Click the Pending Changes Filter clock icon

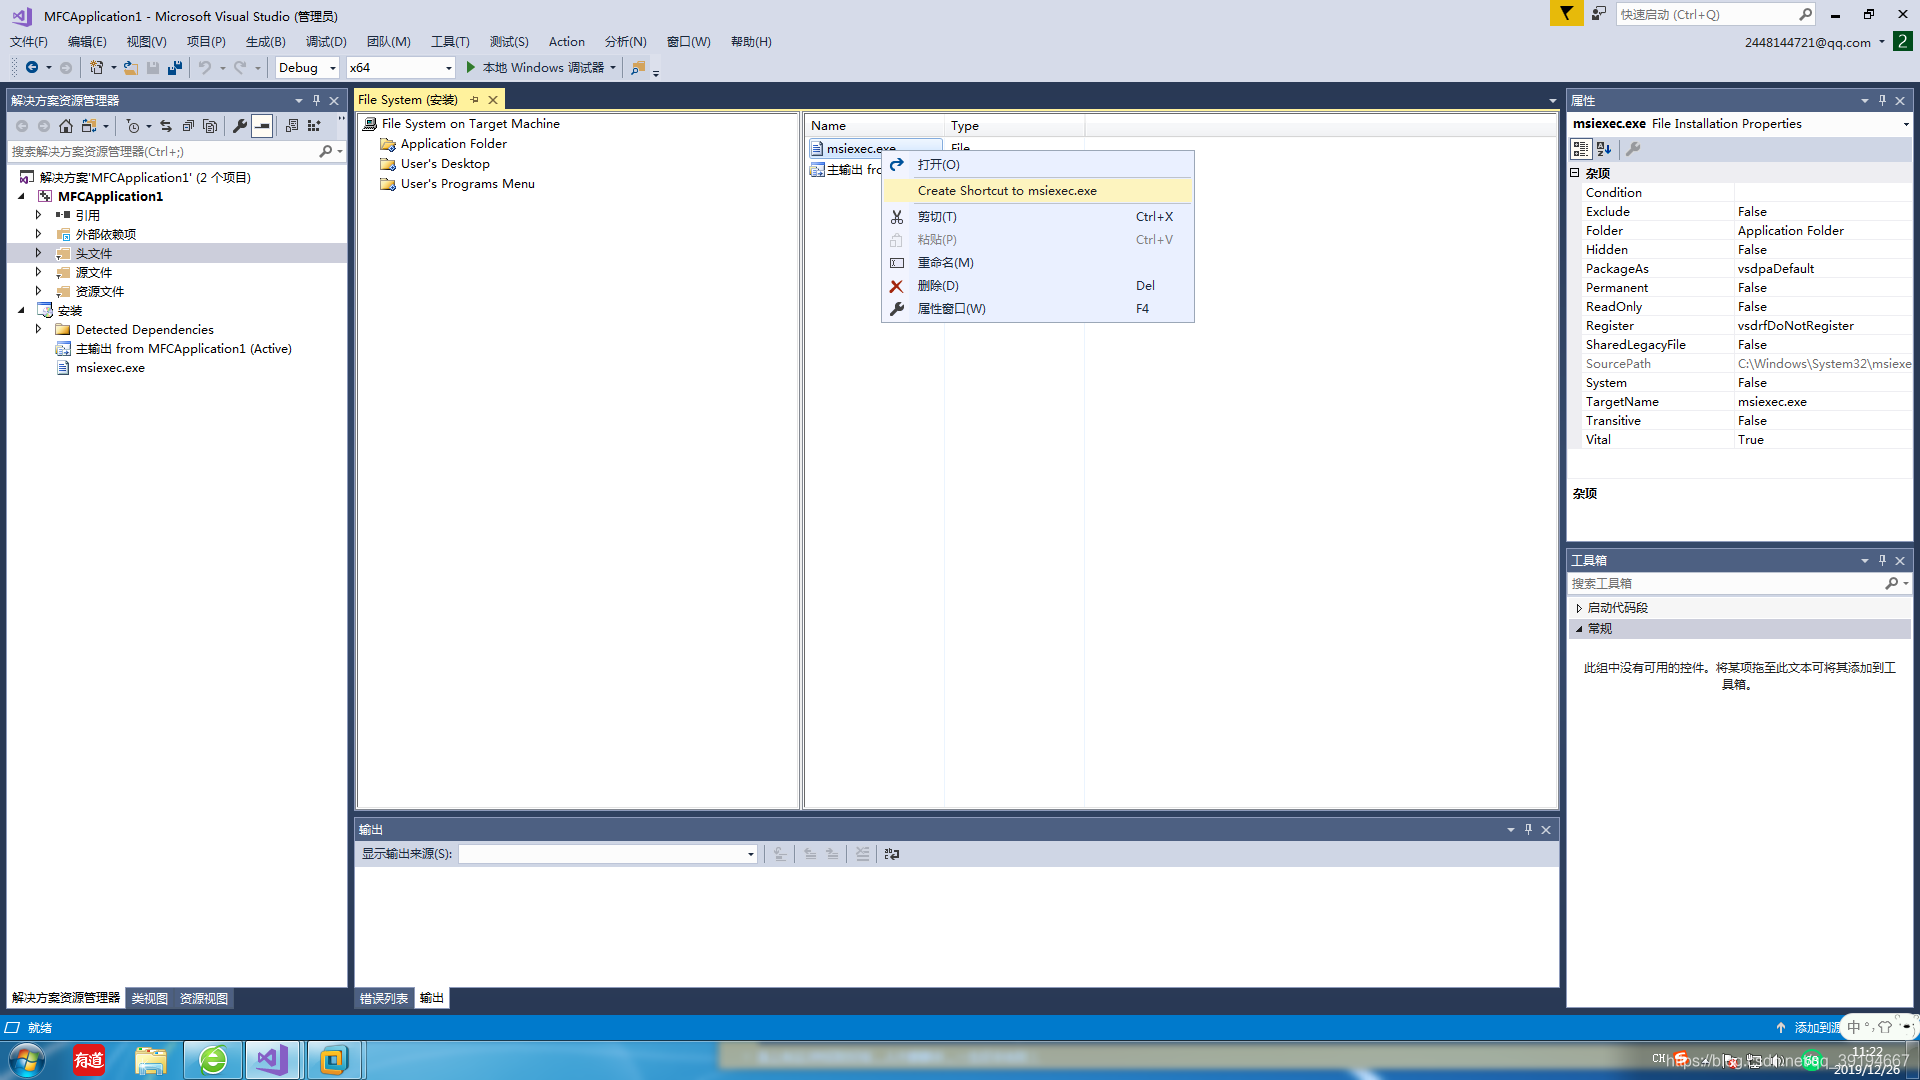click(x=133, y=126)
